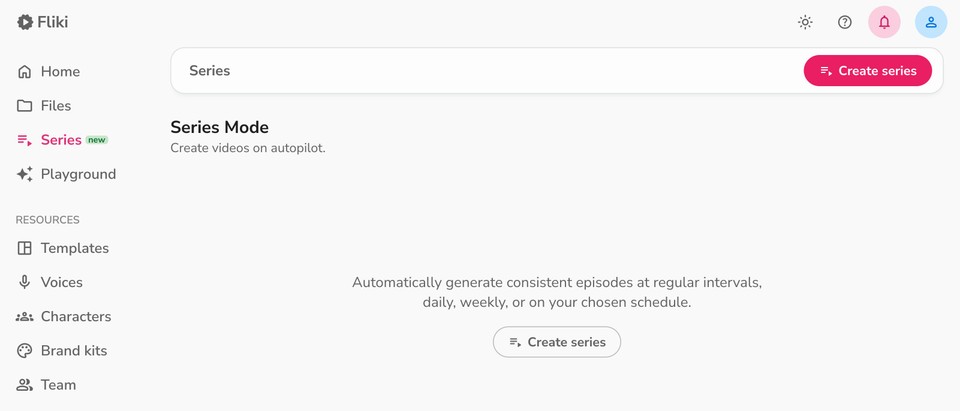Click the Templates layout icon
Screen dimensions: 960x411
25,248
